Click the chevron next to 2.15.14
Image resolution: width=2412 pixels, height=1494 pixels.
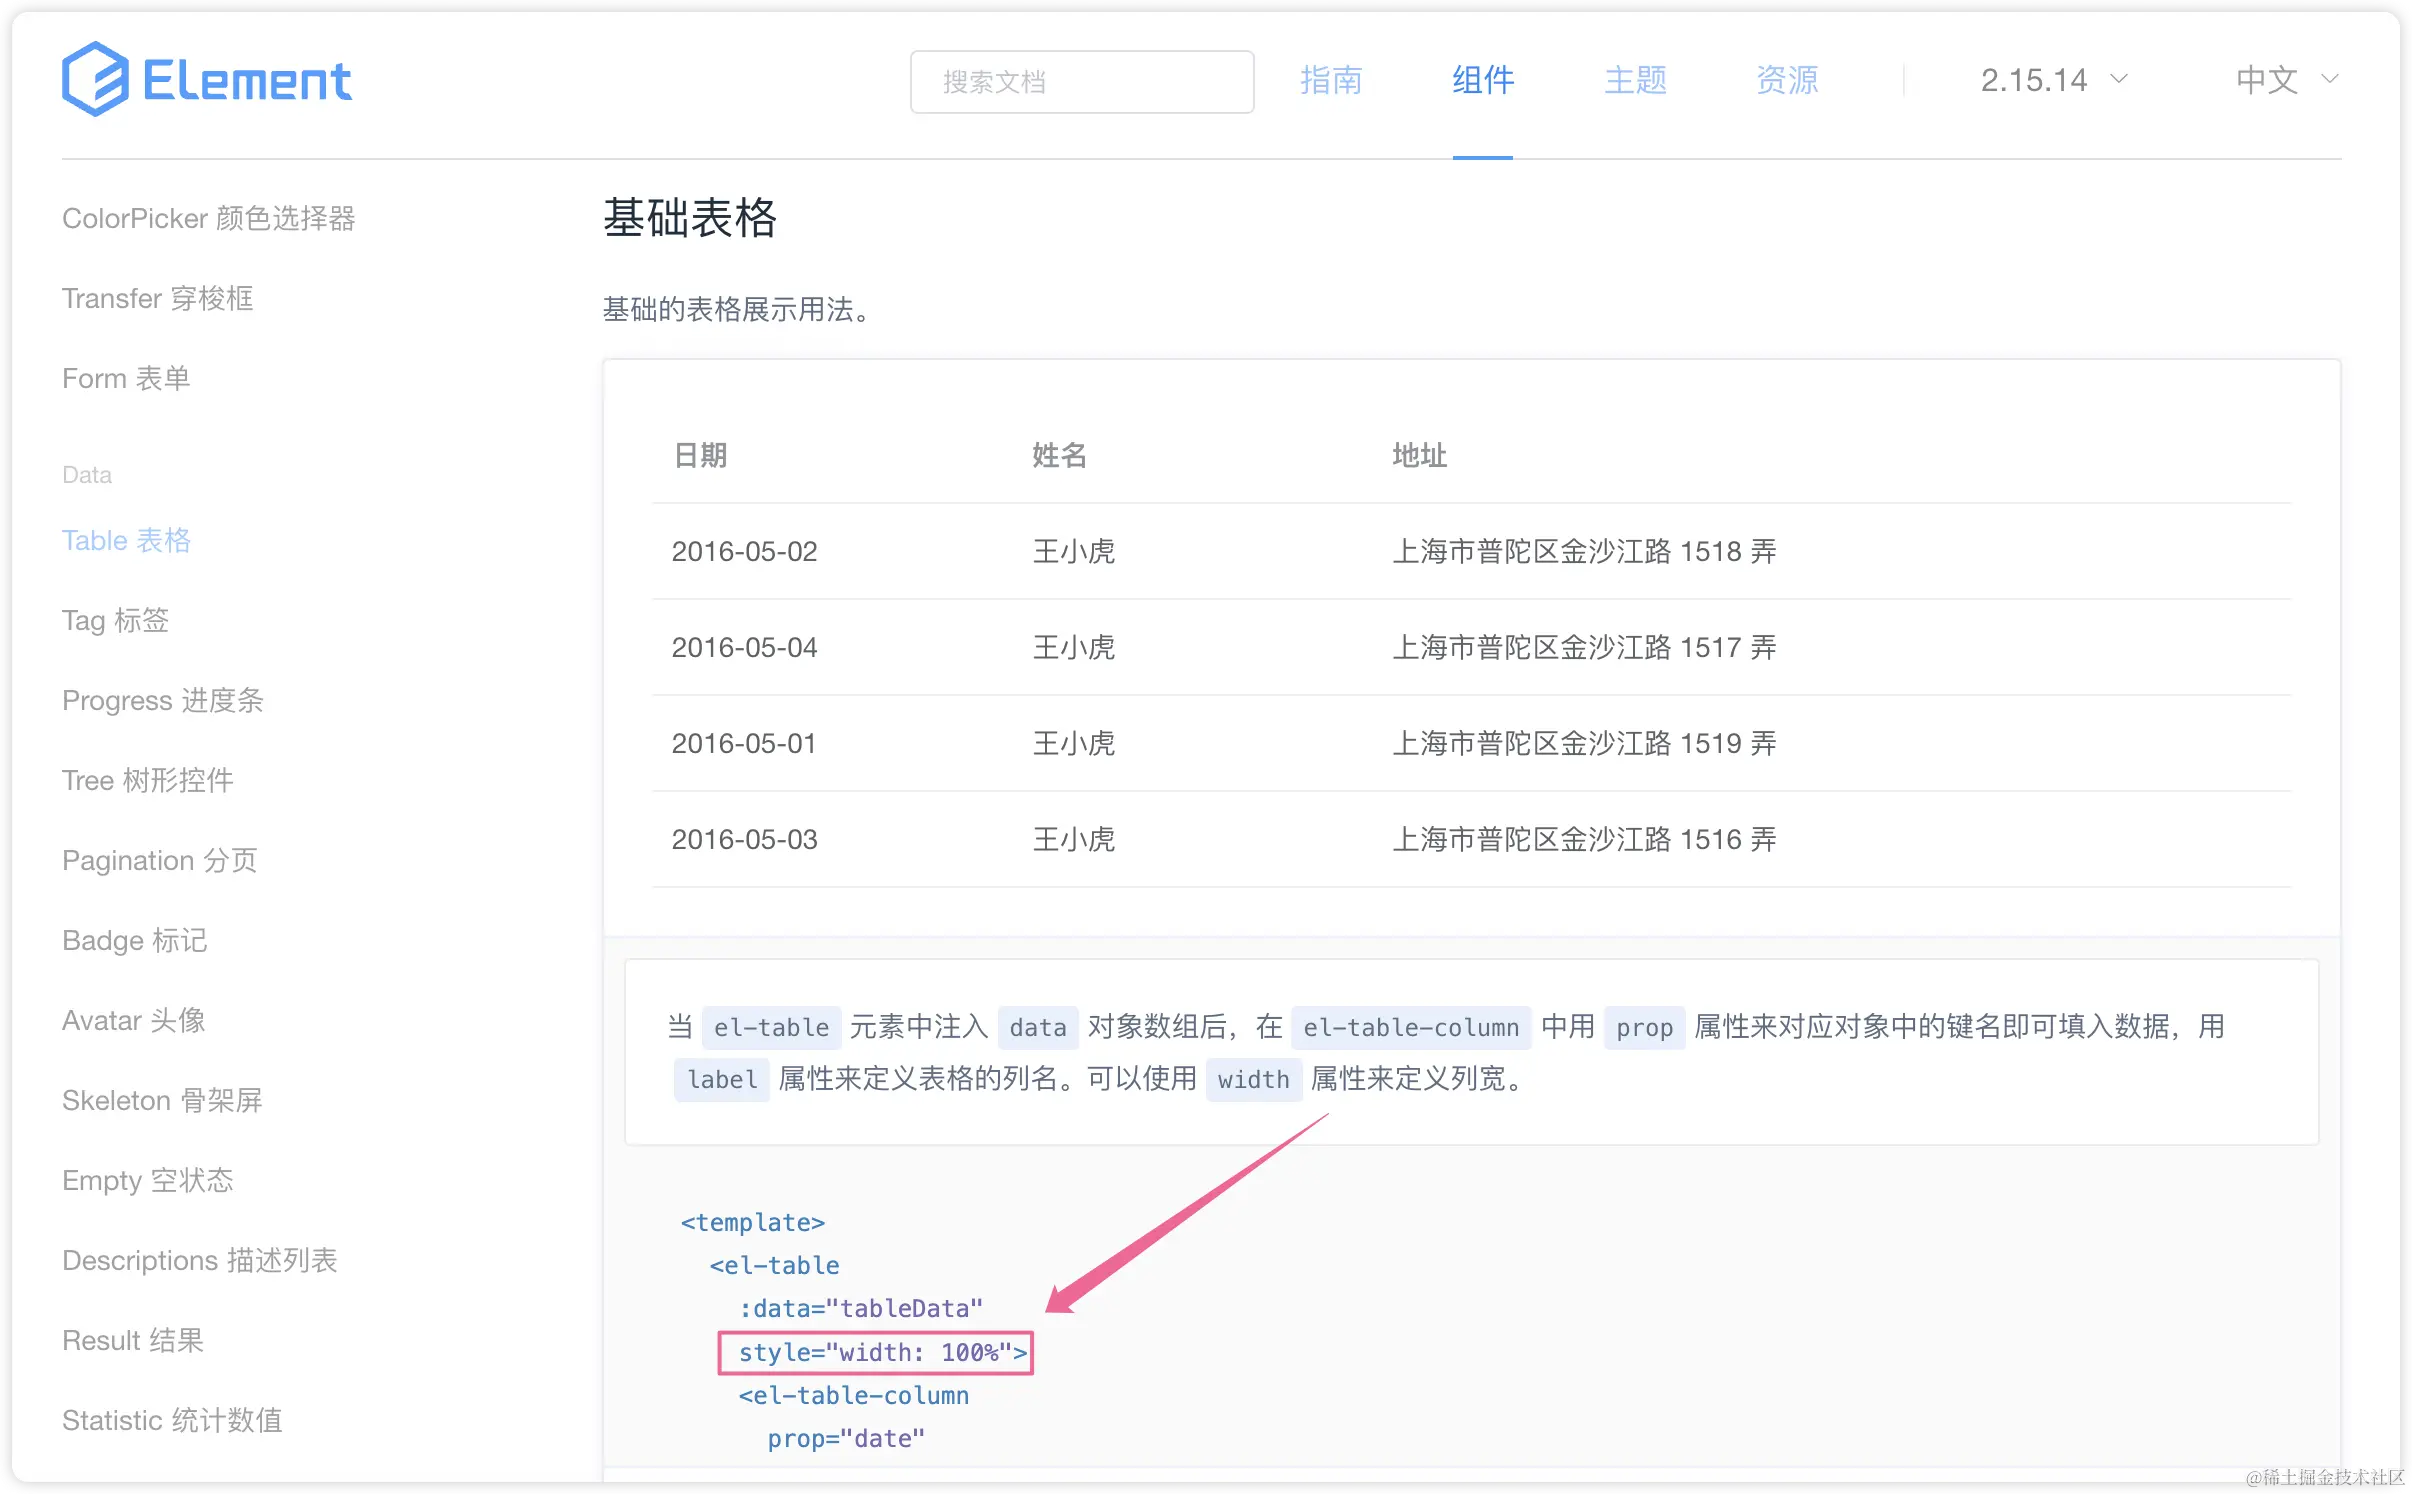[x=2119, y=80]
